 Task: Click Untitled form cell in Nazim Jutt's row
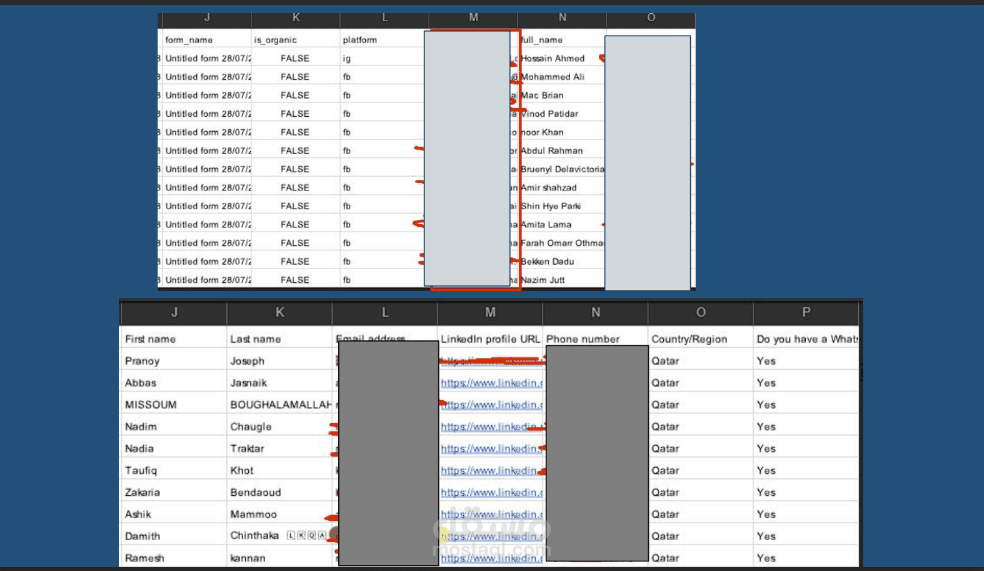(x=206, y=280)
